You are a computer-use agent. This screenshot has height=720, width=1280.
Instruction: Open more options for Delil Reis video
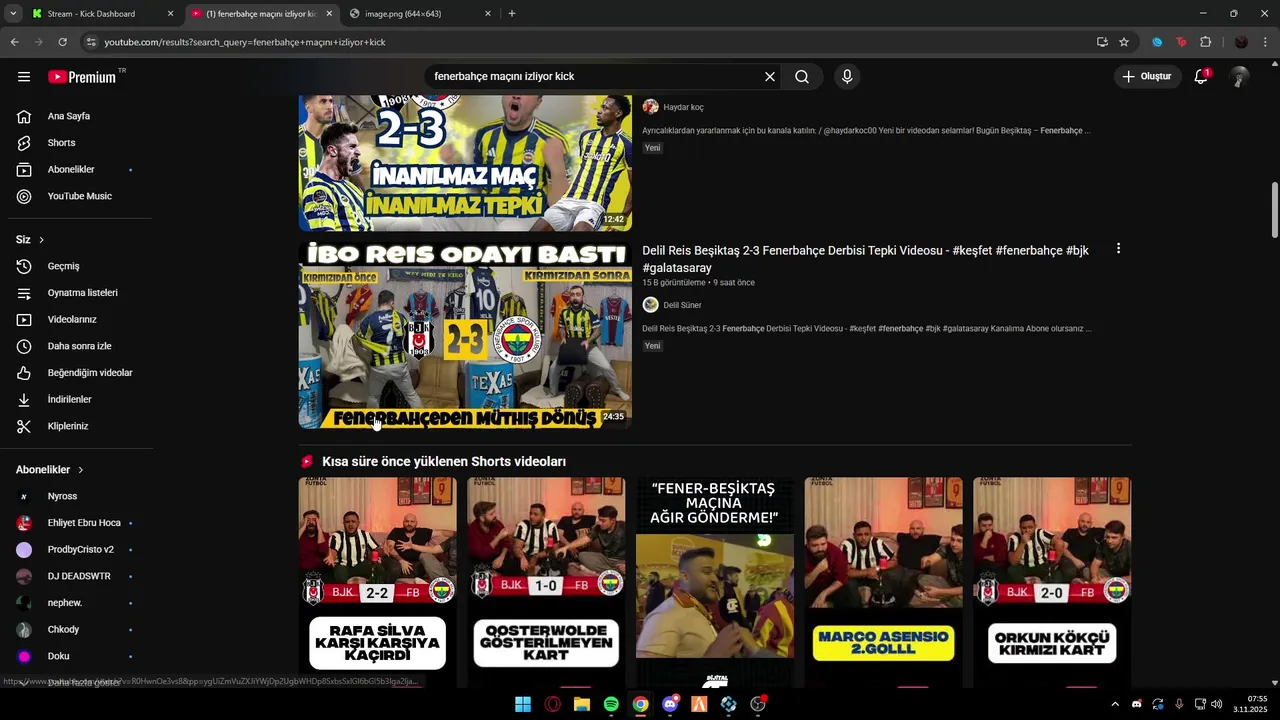coord(1118,249)
